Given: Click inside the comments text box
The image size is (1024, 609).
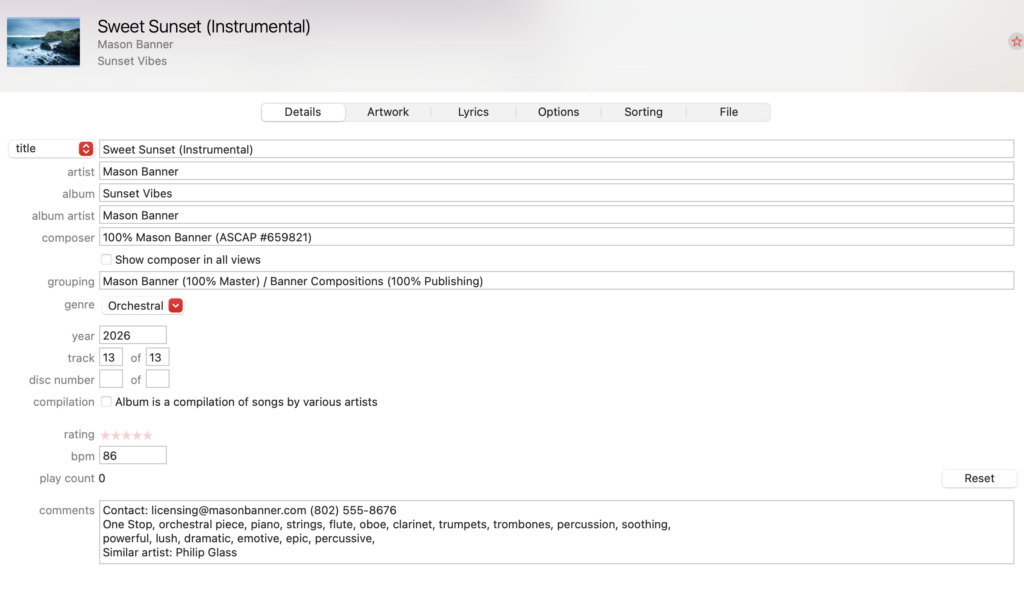Looking at the screenshot, I should tap(556, 532).
